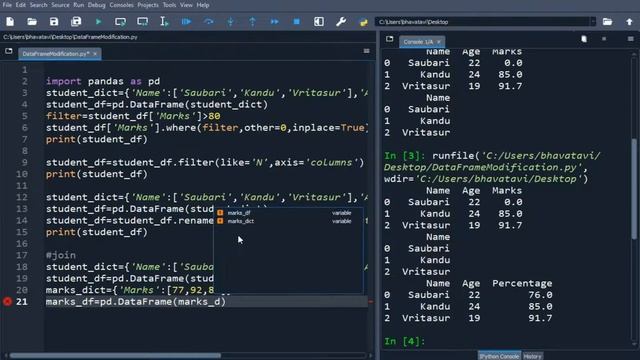Go to parent directory arrow
Image resolution: width=640 pixels, height=360 pixels.
pos(629,22)
